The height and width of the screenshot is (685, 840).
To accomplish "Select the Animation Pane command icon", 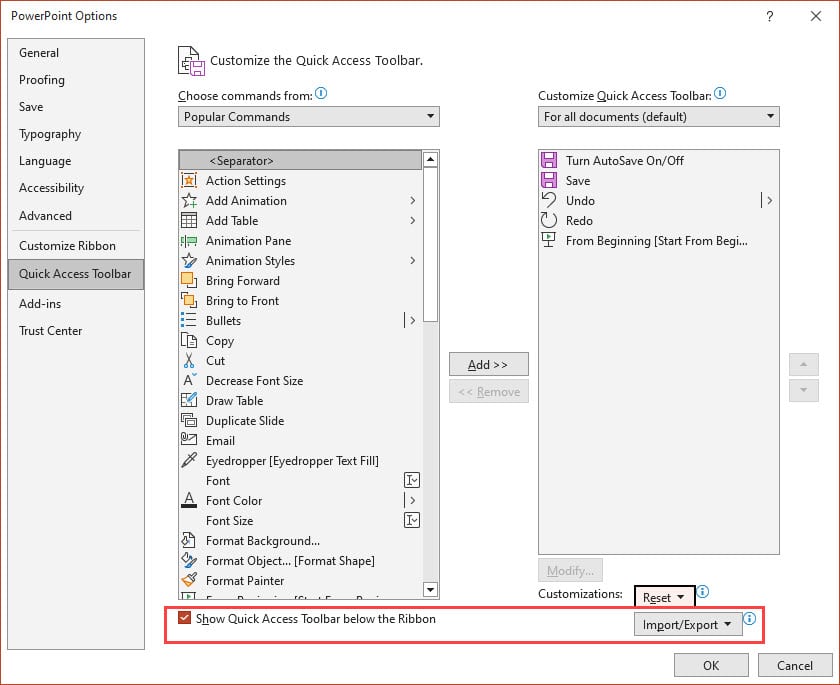I will [190, 241].
